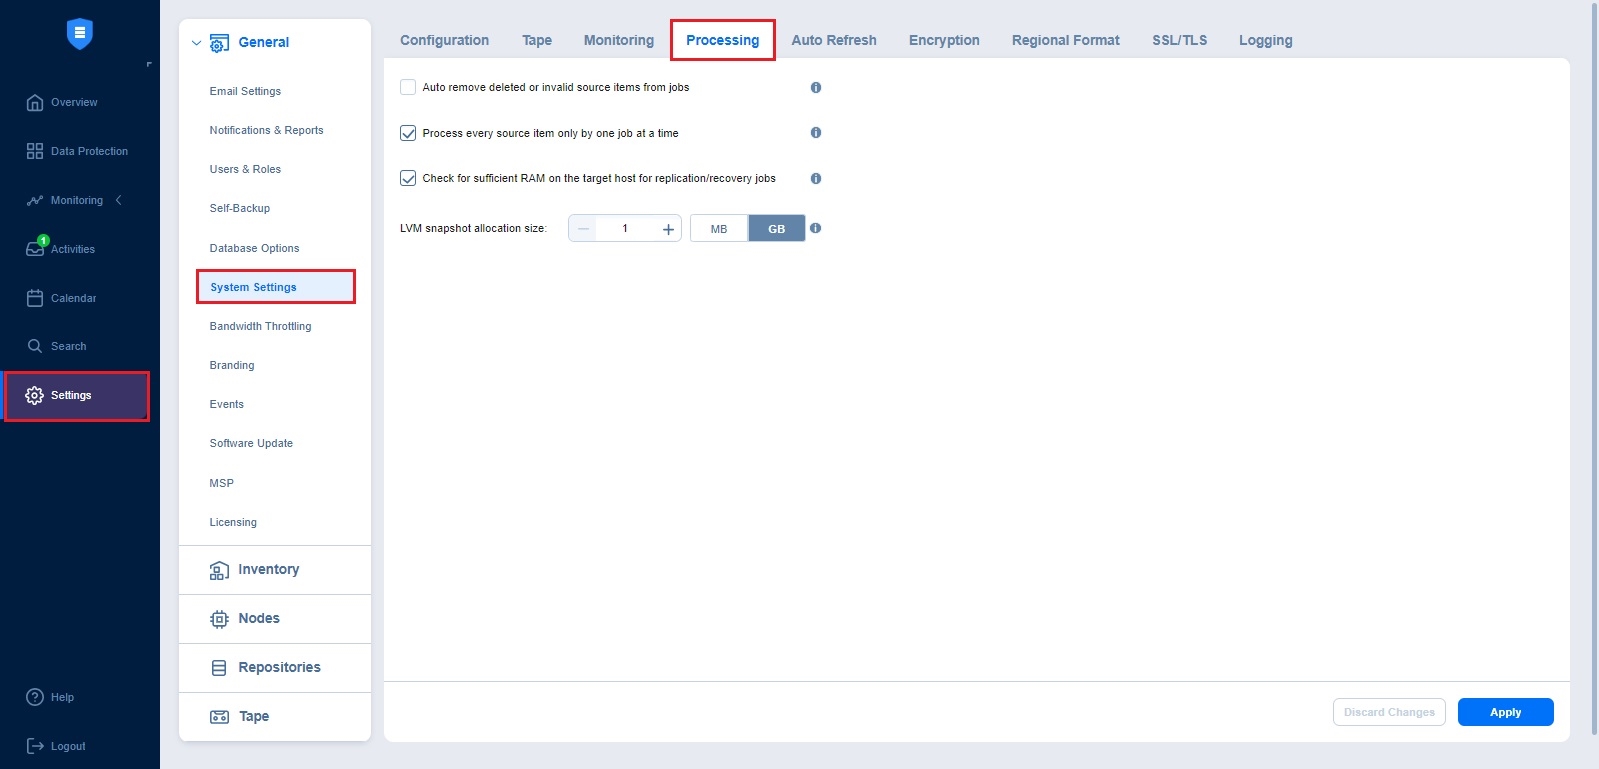
Task: Select MB as snapshot size unit
Action: coord(719,229)
